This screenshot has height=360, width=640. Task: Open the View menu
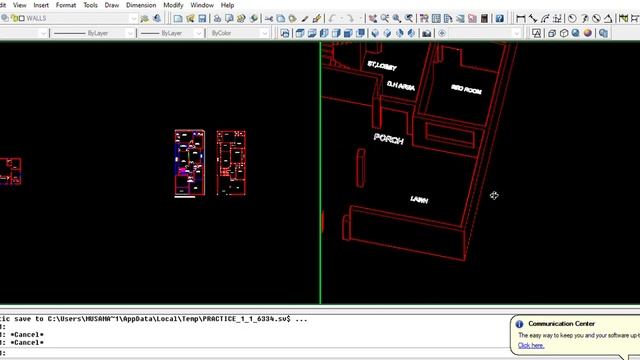pyautogui.click(x=20, y=5)
